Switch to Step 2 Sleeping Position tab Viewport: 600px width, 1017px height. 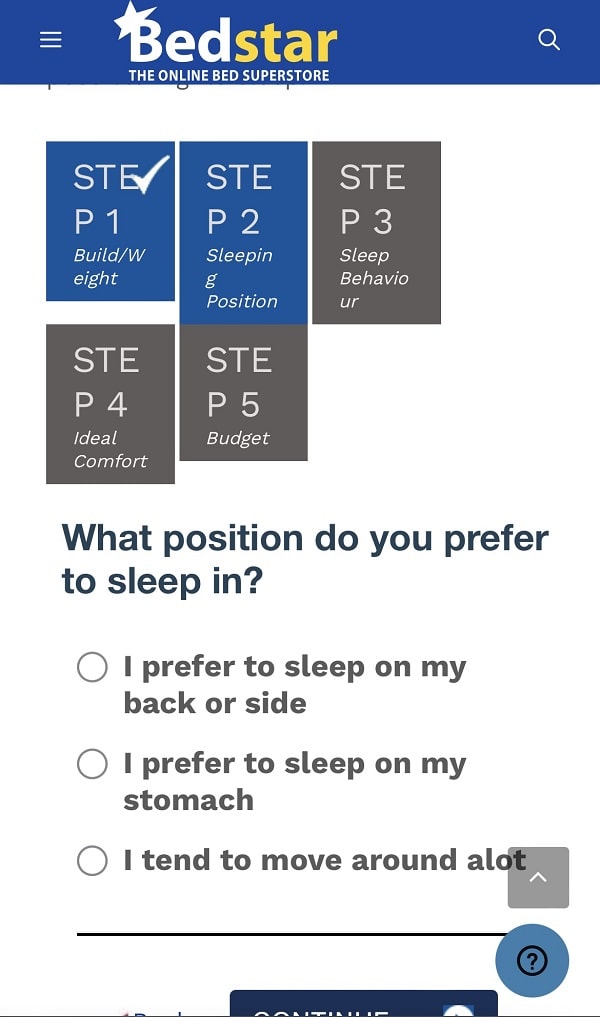click(x=243, y=233)
